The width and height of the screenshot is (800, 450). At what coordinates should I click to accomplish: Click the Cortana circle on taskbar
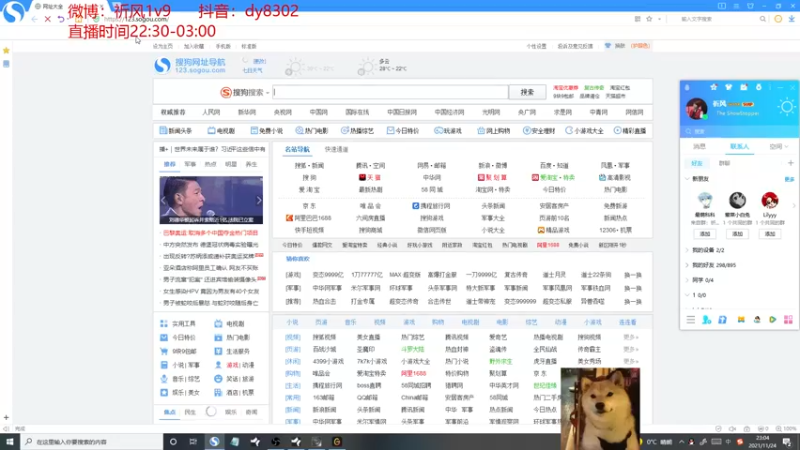click(x=173, y=442)
